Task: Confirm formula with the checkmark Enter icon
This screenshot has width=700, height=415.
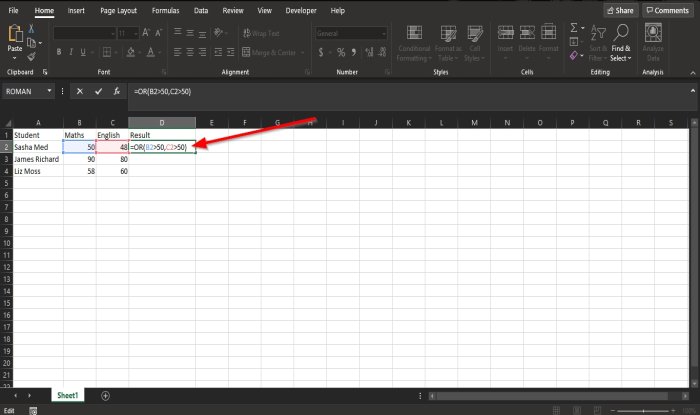Action: pos(98,91)
